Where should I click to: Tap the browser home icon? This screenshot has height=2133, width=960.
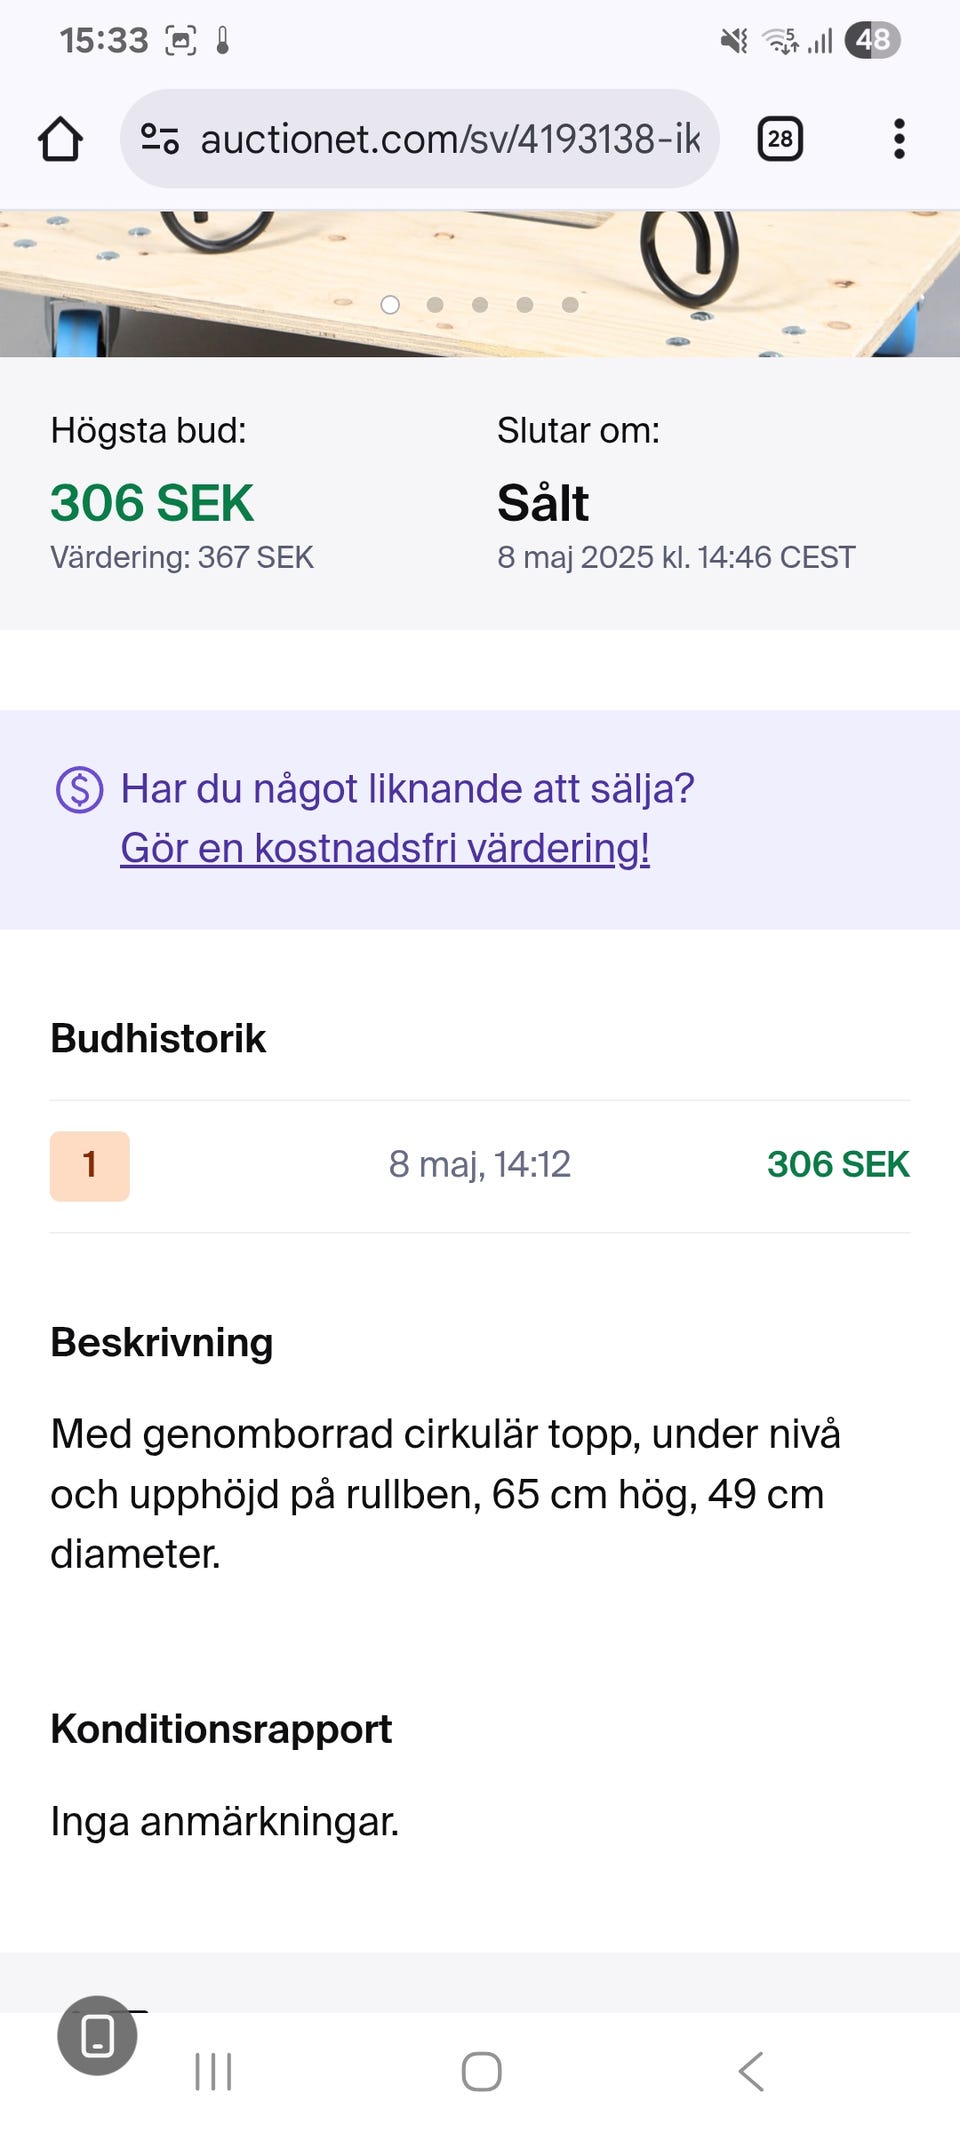[60, 139]
